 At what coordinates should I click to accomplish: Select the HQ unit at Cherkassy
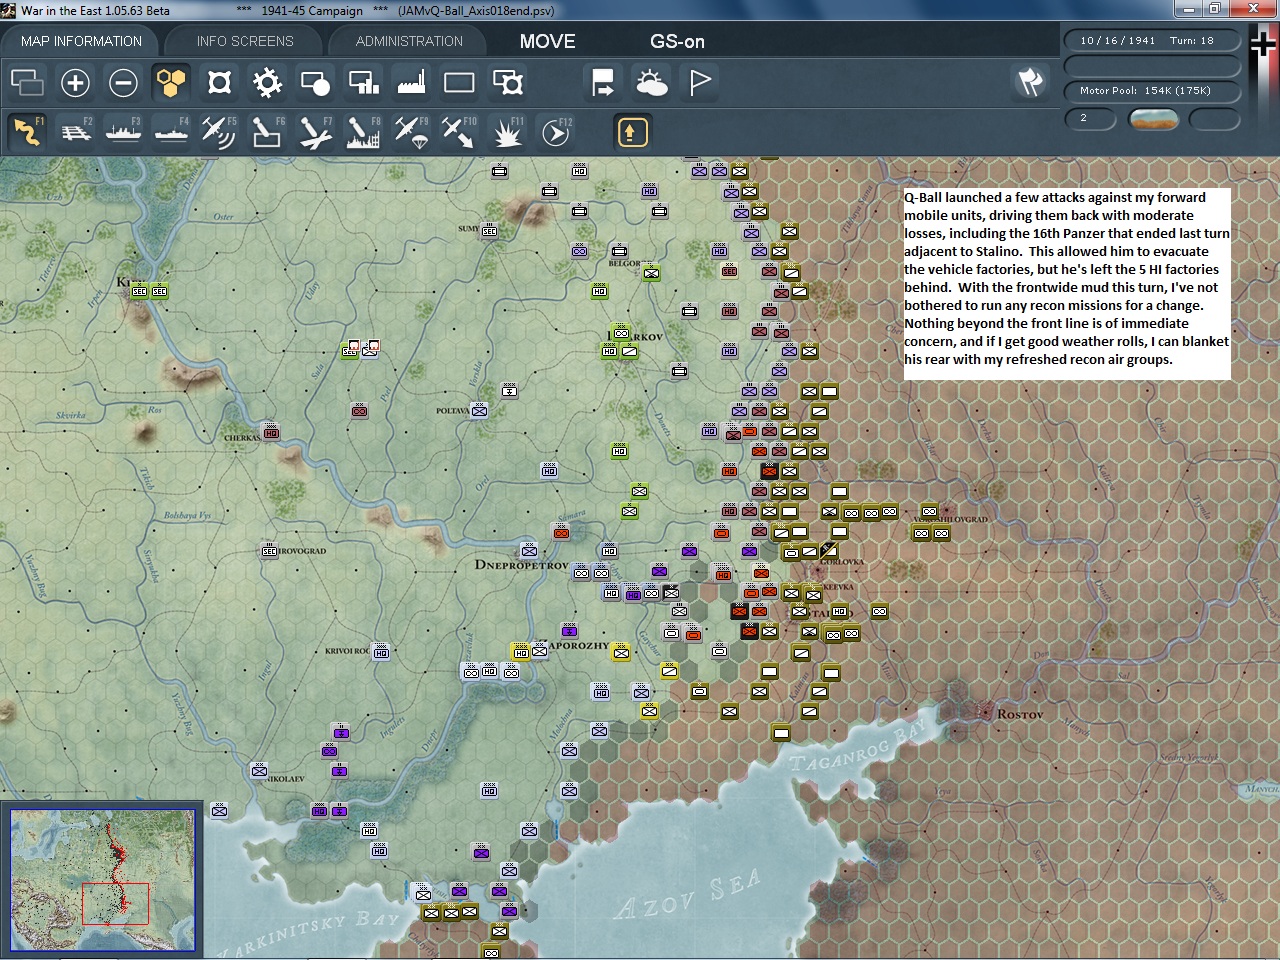coord(271,431)
